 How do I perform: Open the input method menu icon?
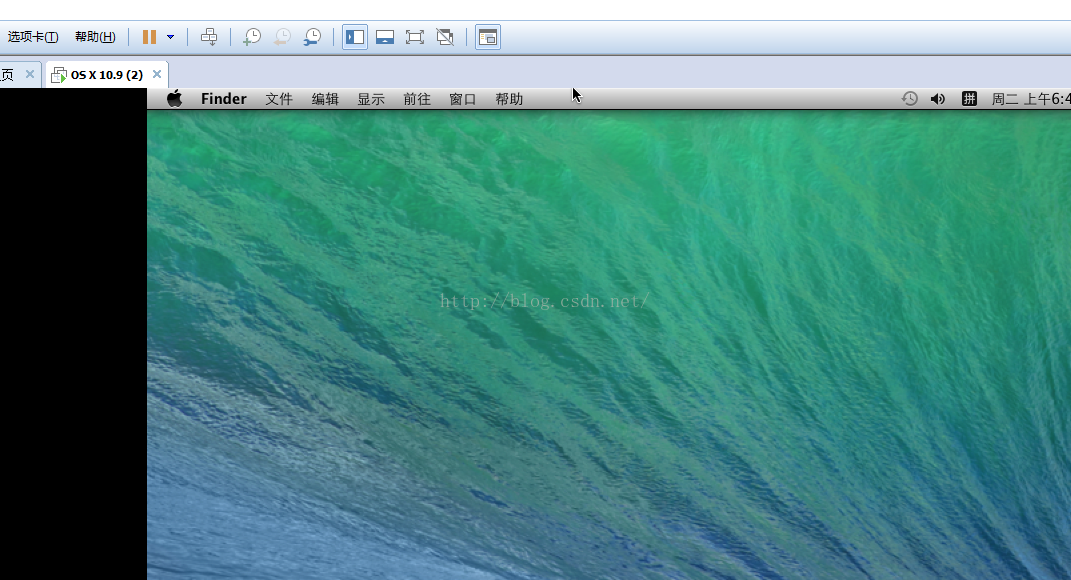tap(969, 99)
